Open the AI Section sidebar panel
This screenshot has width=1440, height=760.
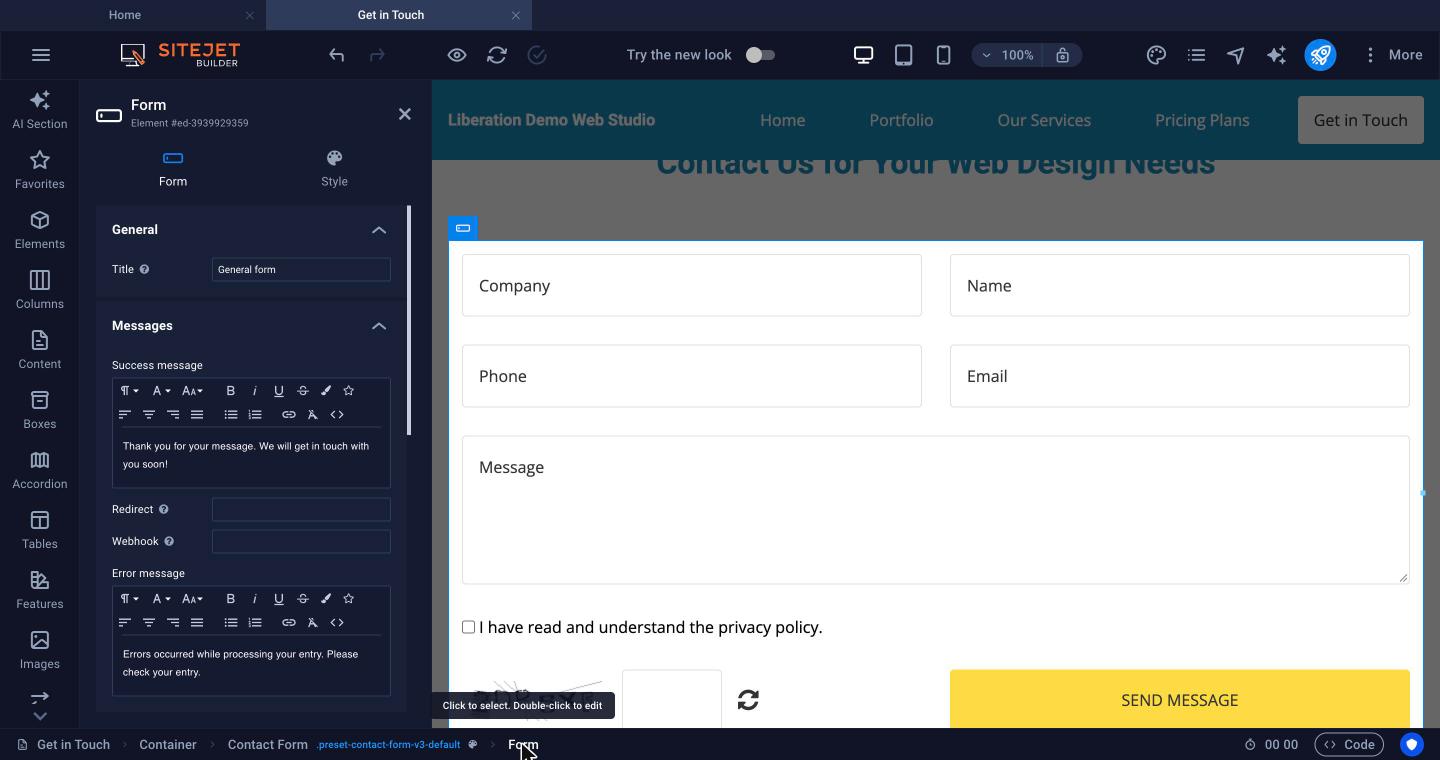pyautogui.click(x=40, y=110)
